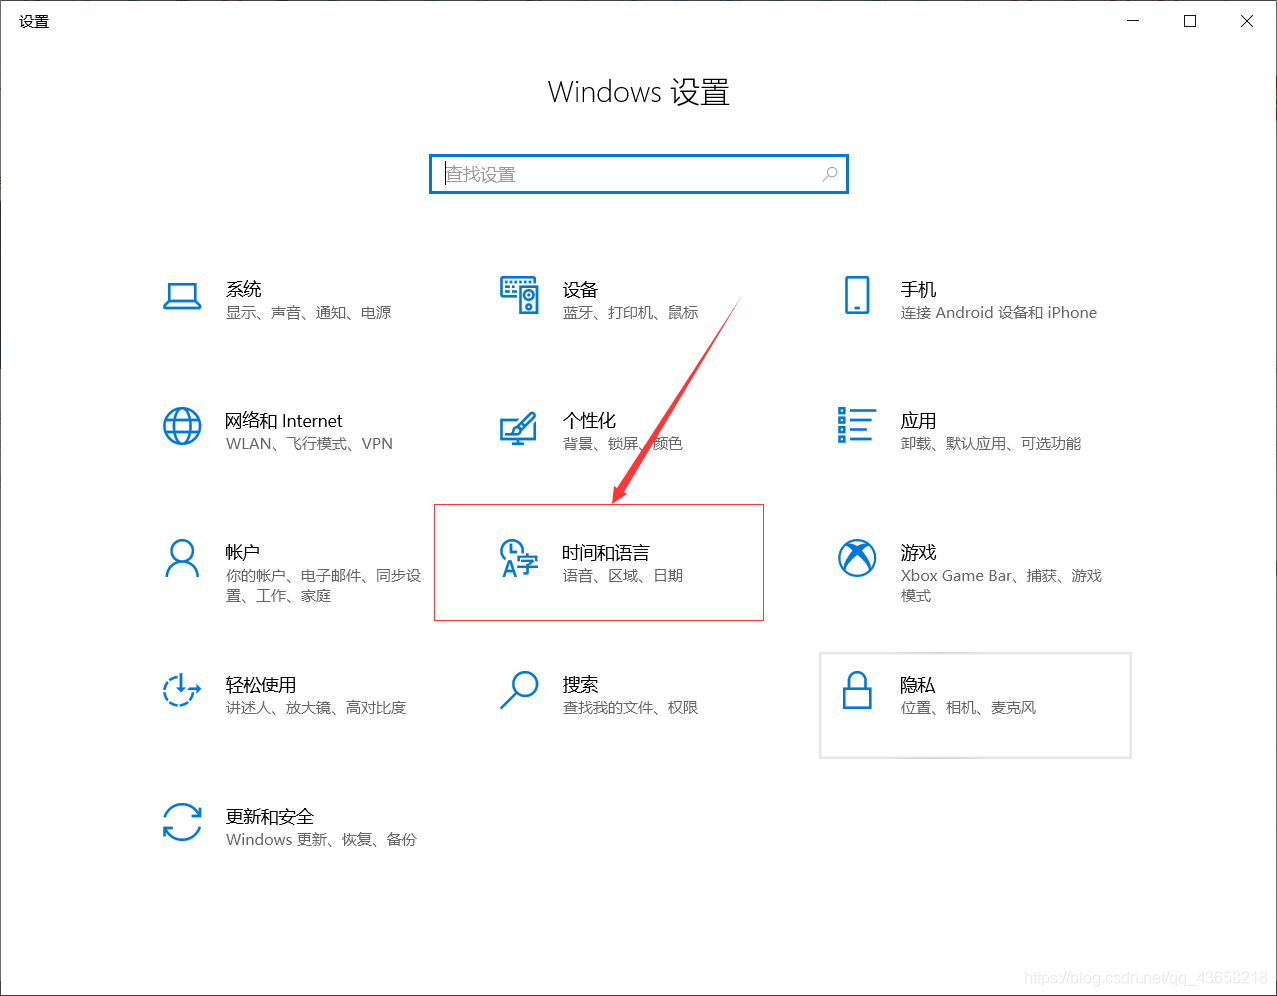Click description 显示、声音、通知、电源
1277x996 pixels.
pyautogui.click(x=308, y=313)
